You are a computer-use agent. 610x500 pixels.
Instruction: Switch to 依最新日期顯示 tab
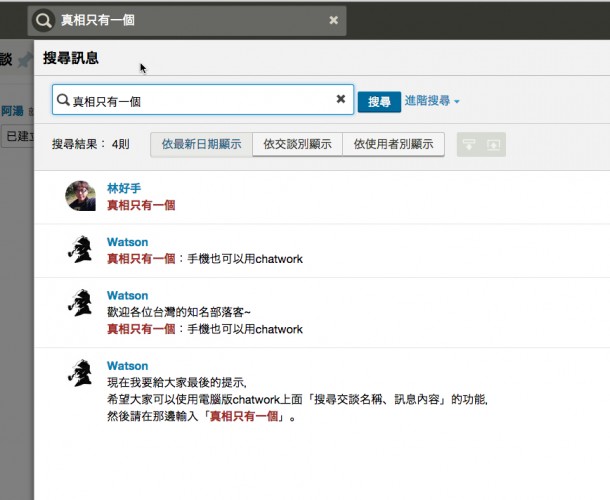tap(201, 144)
